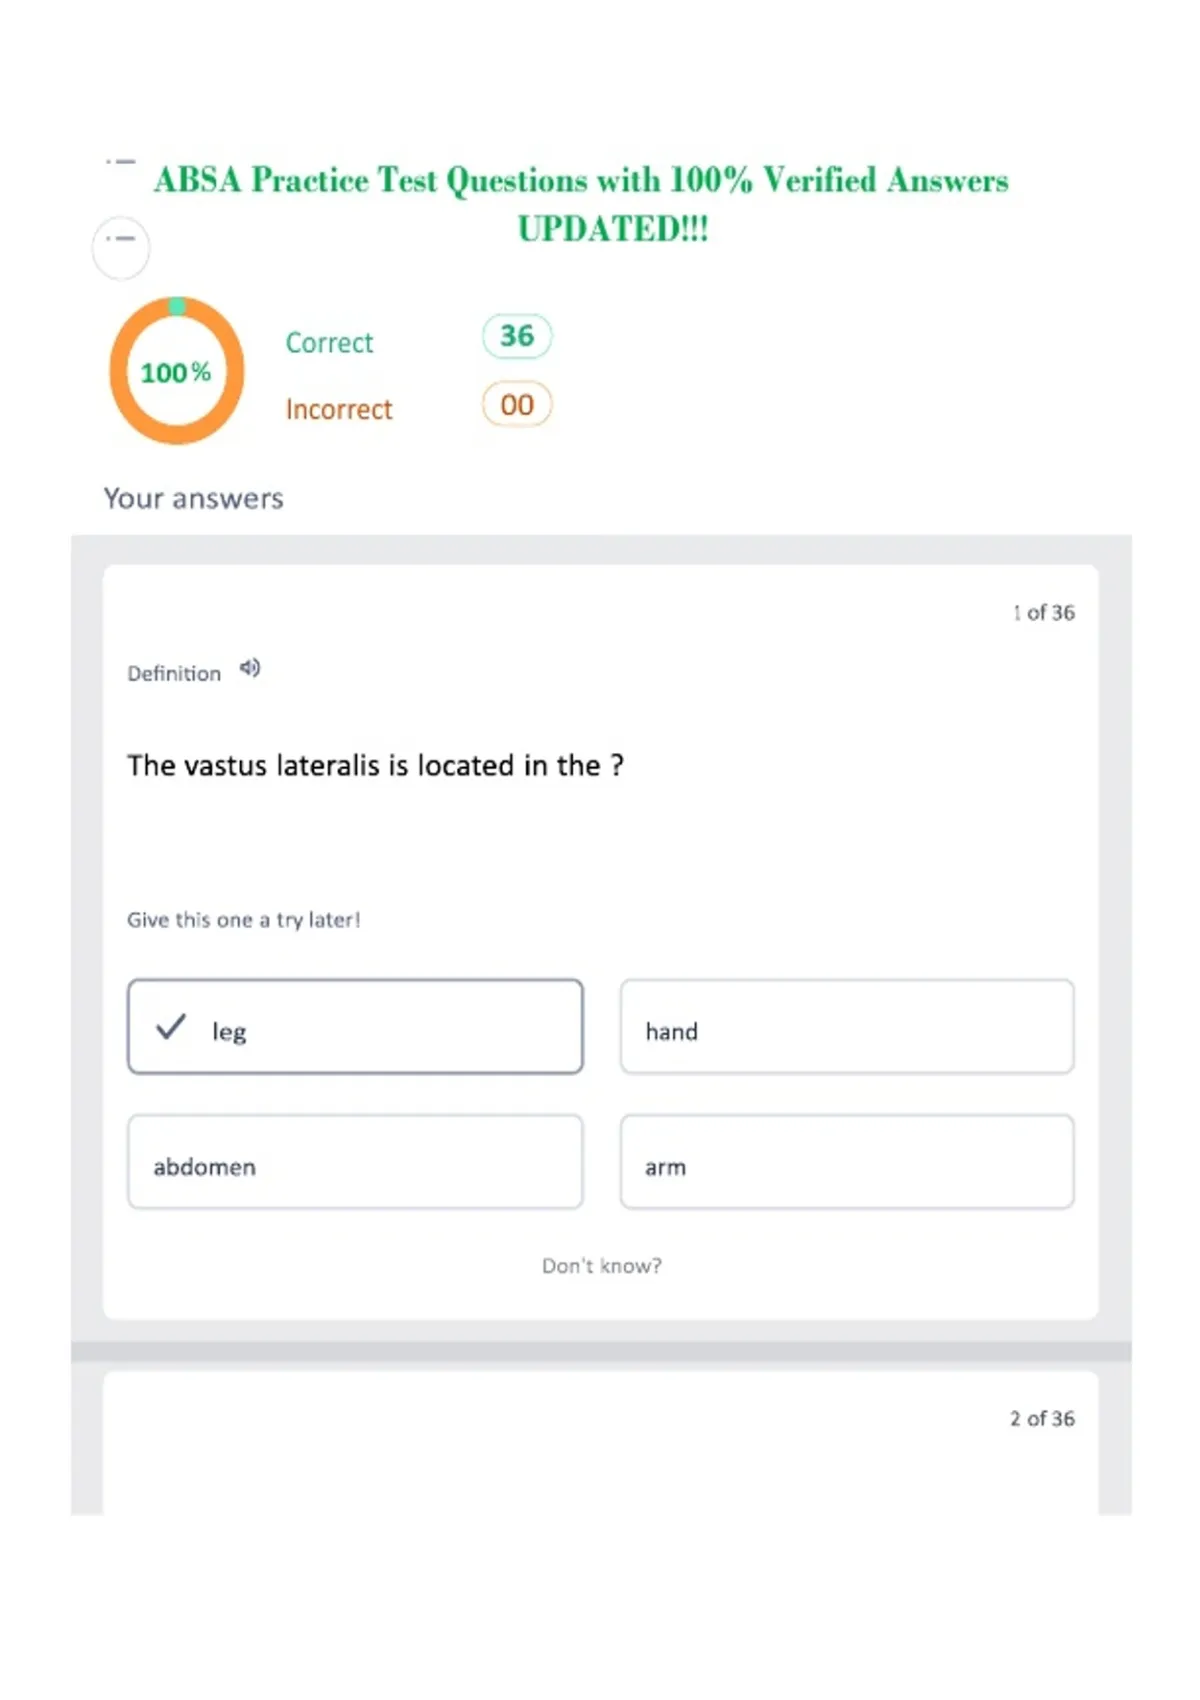The image size is (1200, 1700).
Task: Choose the 'abdomen' answer option
Action: [x=355, y=1162]
